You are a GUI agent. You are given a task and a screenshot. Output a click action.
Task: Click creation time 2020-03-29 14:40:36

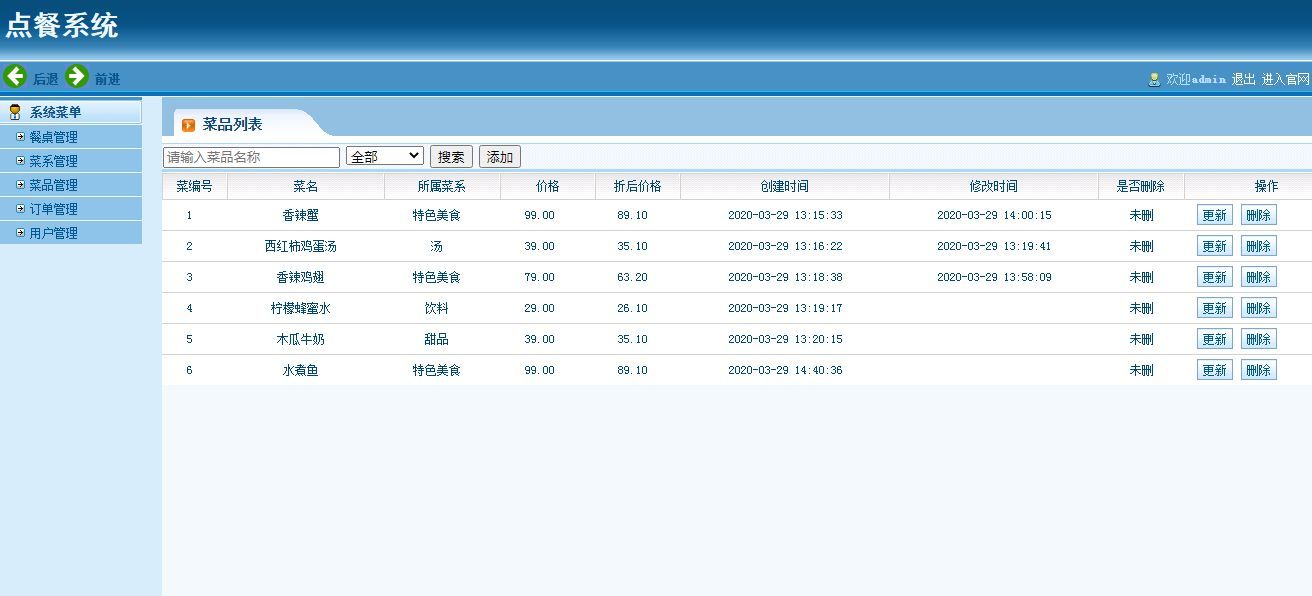pyautogui.click(x=785, y=370)
